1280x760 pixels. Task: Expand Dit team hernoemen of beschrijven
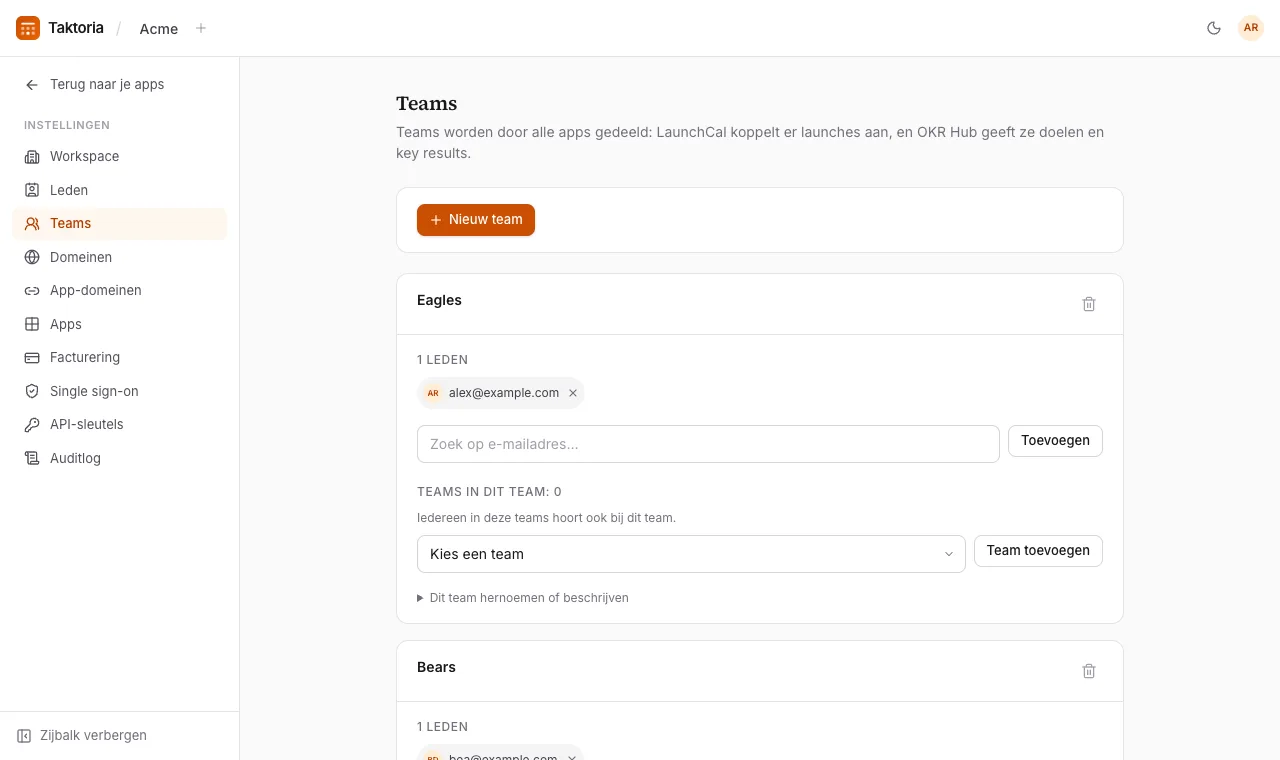pos(523,598)
